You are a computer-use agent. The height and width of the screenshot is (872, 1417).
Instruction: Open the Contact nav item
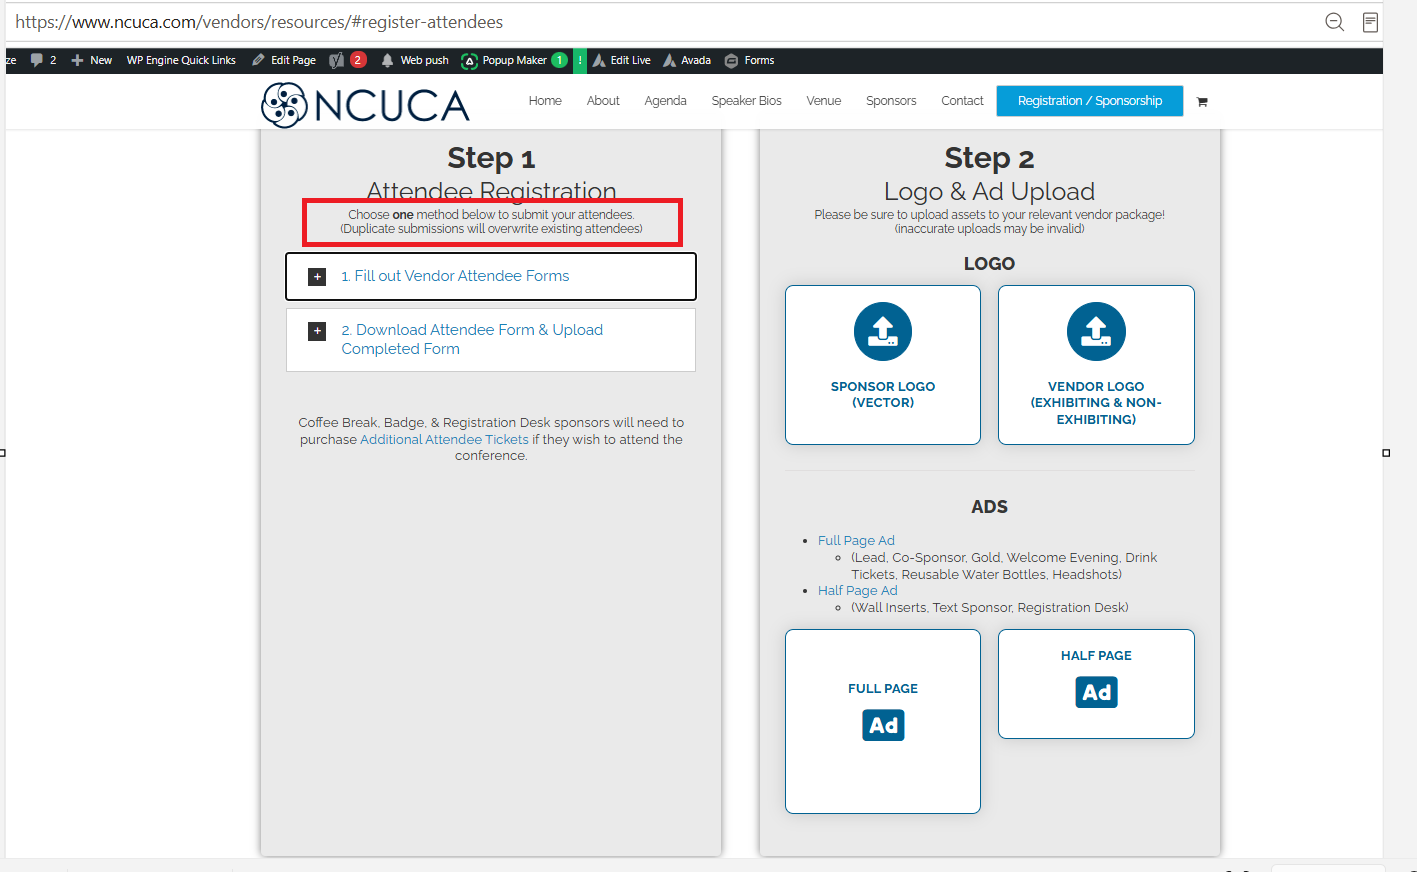point(962,101)
